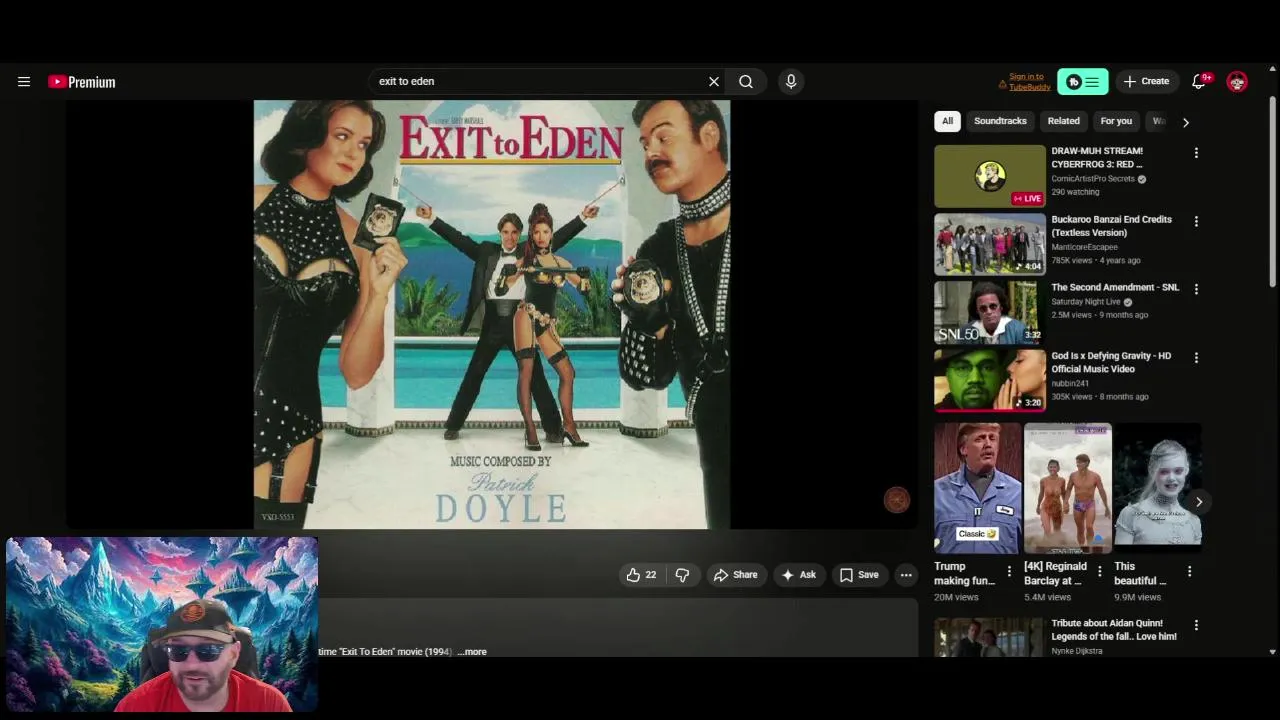Select the All filter chip
1280x720 pixels.
pos(947,121)
